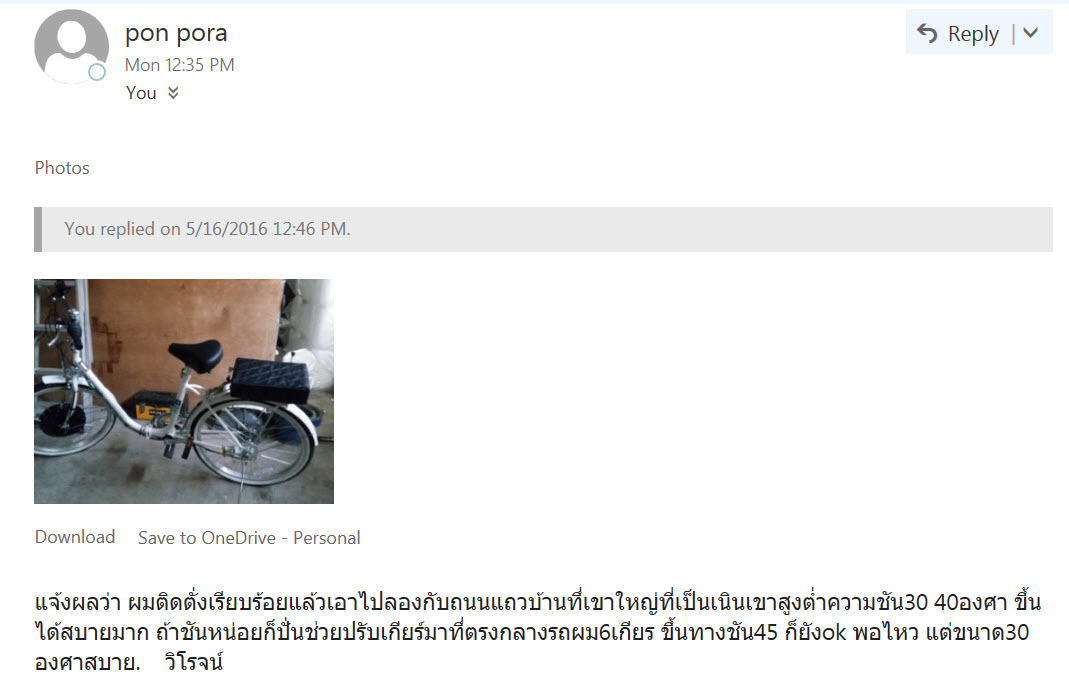Click the Mon 12:35 PM timestamp
Viewport: 1069px width, 694px height.
tap(180, 65)
